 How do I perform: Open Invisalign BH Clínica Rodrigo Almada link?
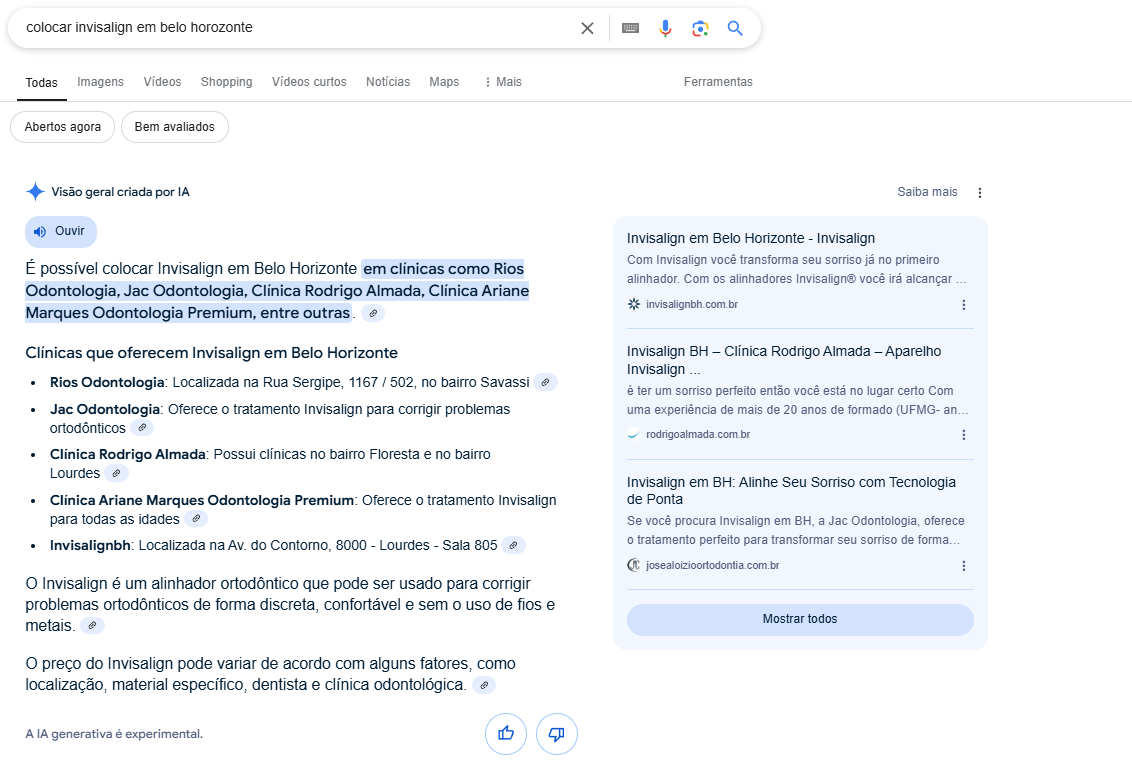pos(784,360)
